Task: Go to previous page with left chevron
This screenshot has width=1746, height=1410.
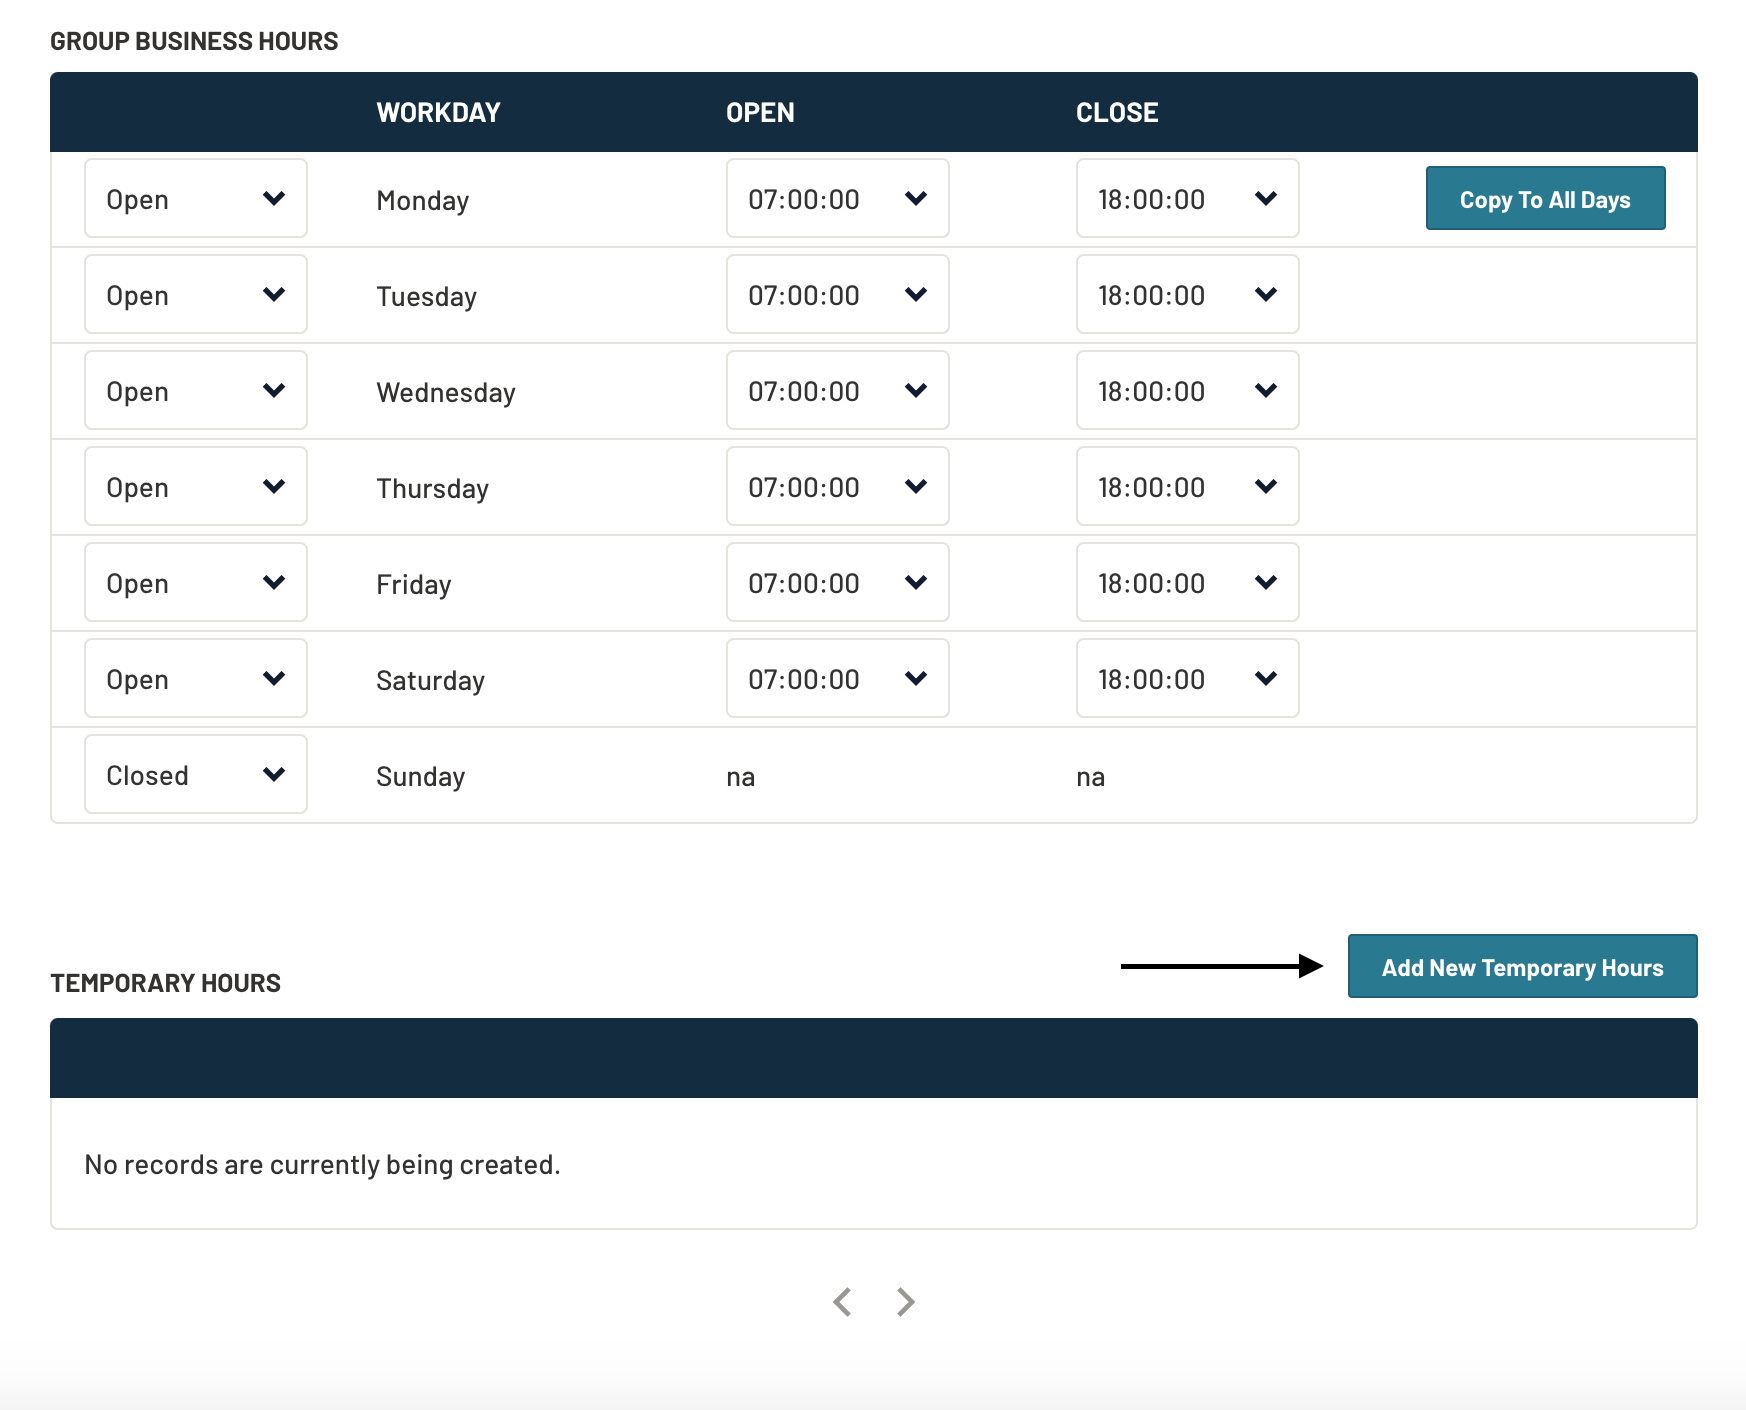Action: coord(842,1302)
